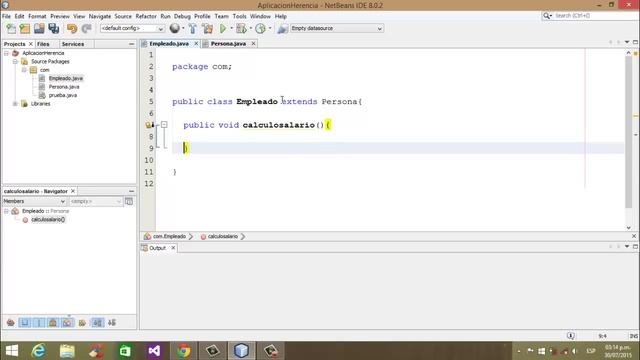
Task: Click the New File toolbar icon
Action: point(11,28)
